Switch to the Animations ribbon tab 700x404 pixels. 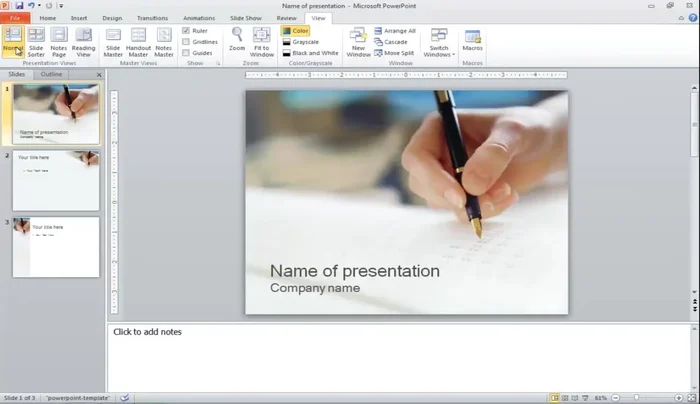199,18
